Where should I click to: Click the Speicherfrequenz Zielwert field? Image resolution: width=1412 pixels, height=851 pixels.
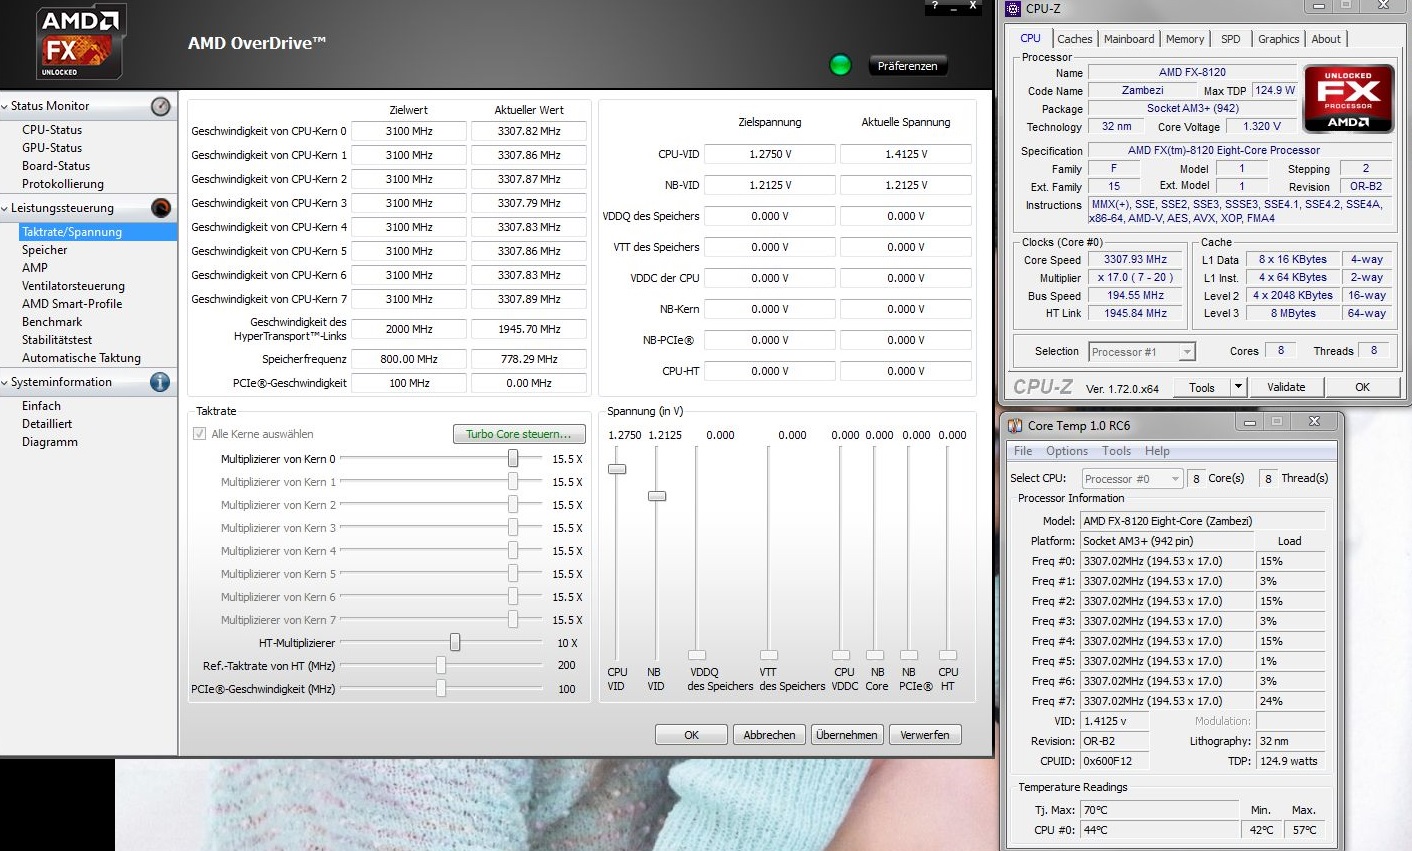coord(409,359)
